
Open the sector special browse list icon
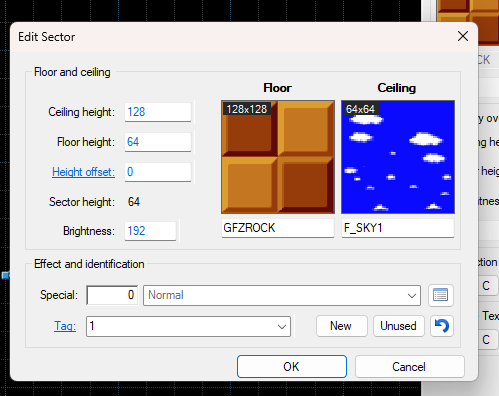tap(441, 295)
